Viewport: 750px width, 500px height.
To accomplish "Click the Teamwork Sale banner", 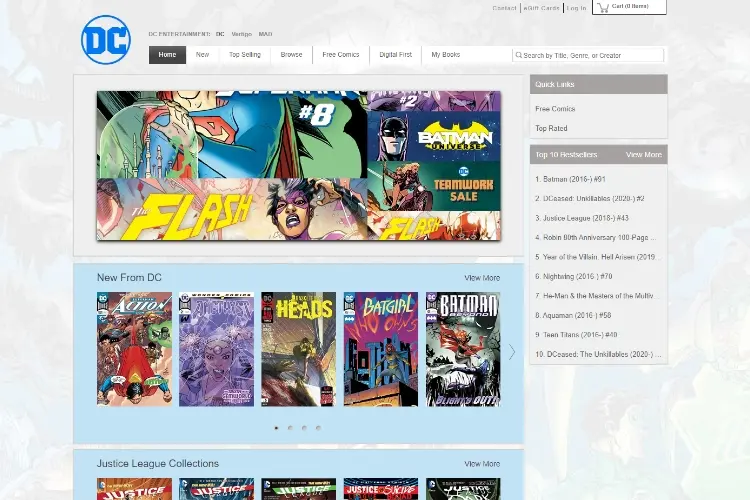I will point(434,186).
